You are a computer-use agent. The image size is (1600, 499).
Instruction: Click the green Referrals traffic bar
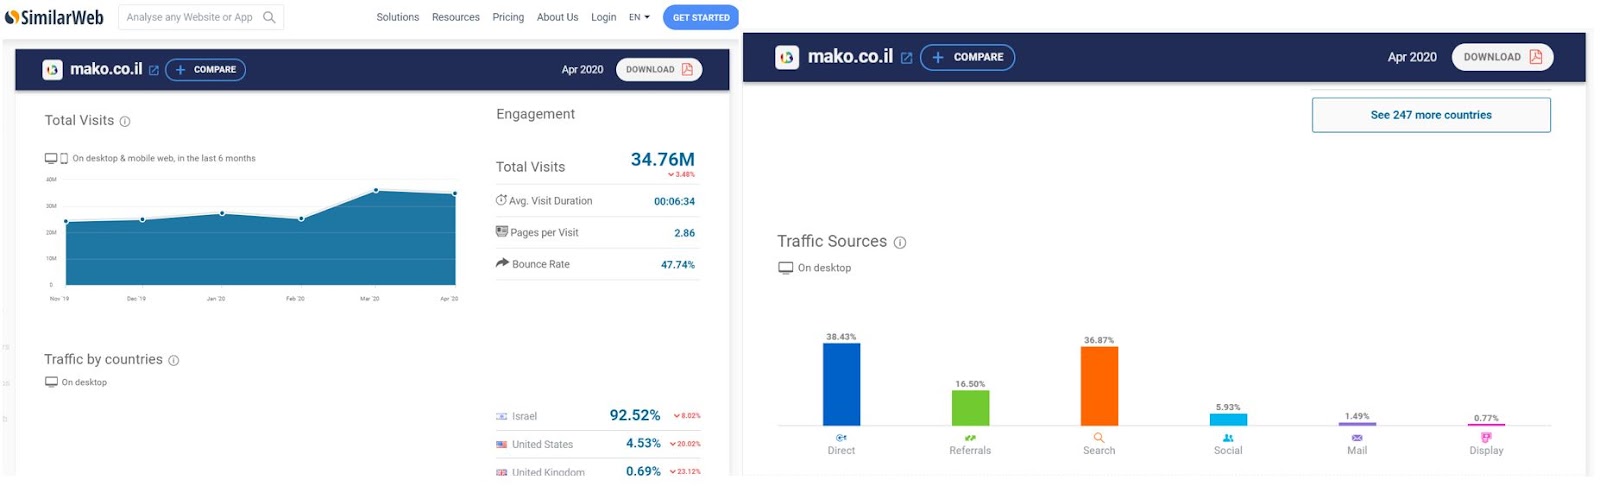pyautogui.click(x=970, y=408)
